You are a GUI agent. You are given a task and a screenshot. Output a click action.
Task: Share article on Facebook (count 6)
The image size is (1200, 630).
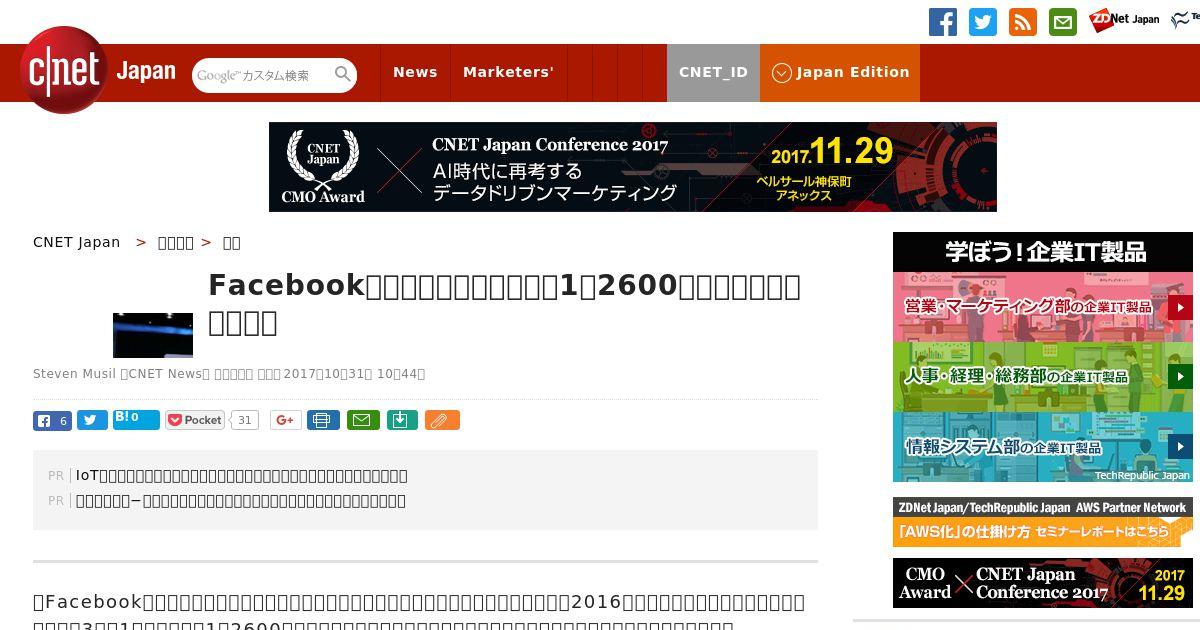pyautogui.click(x=52, y=421)
